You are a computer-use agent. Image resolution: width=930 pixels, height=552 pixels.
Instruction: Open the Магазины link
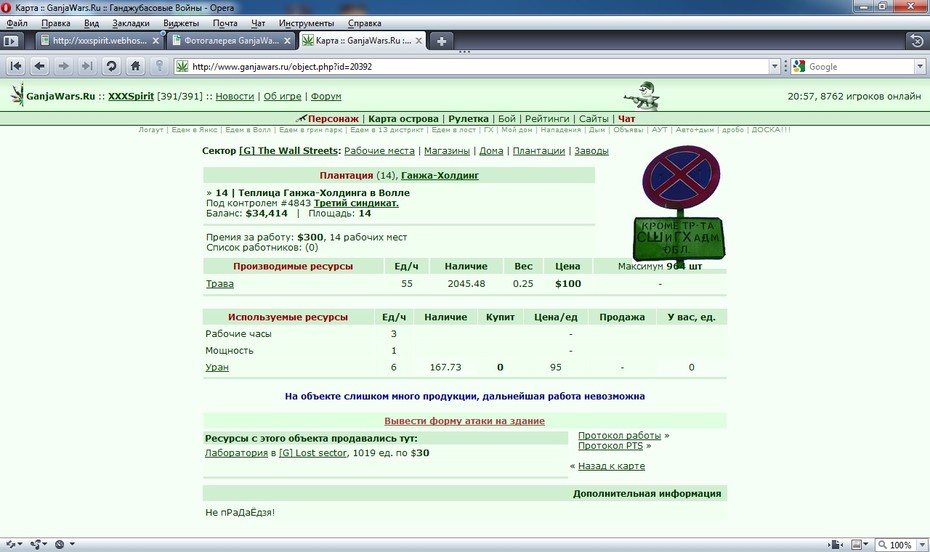pyautogui.click(x=447, y=151)
